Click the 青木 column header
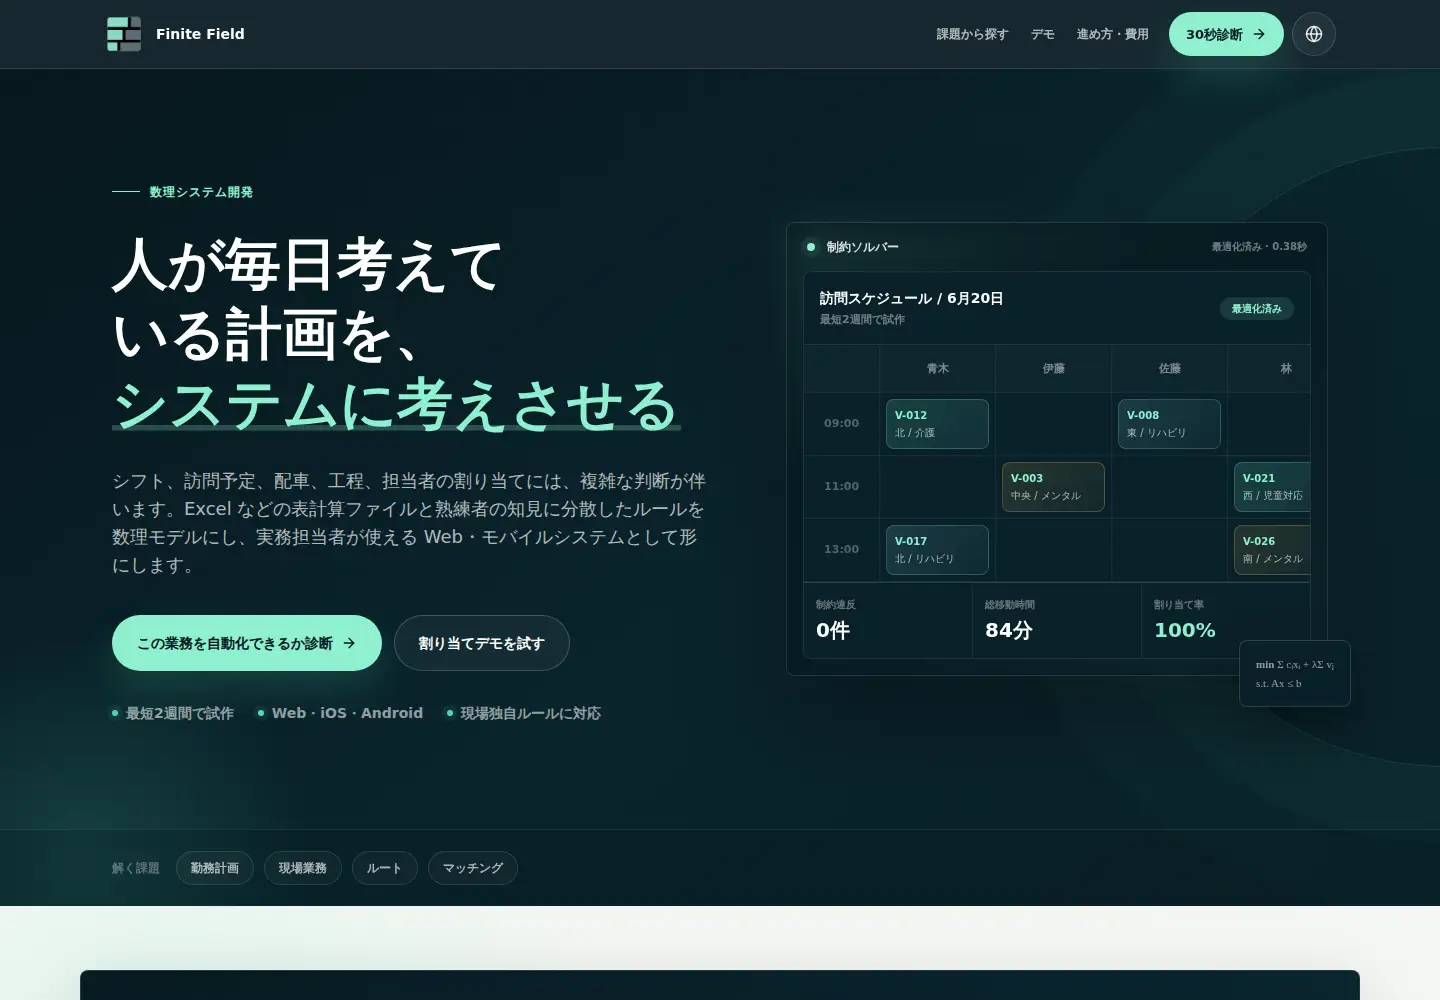This screenshot has width=1440, height=1000. coord(937,369)
